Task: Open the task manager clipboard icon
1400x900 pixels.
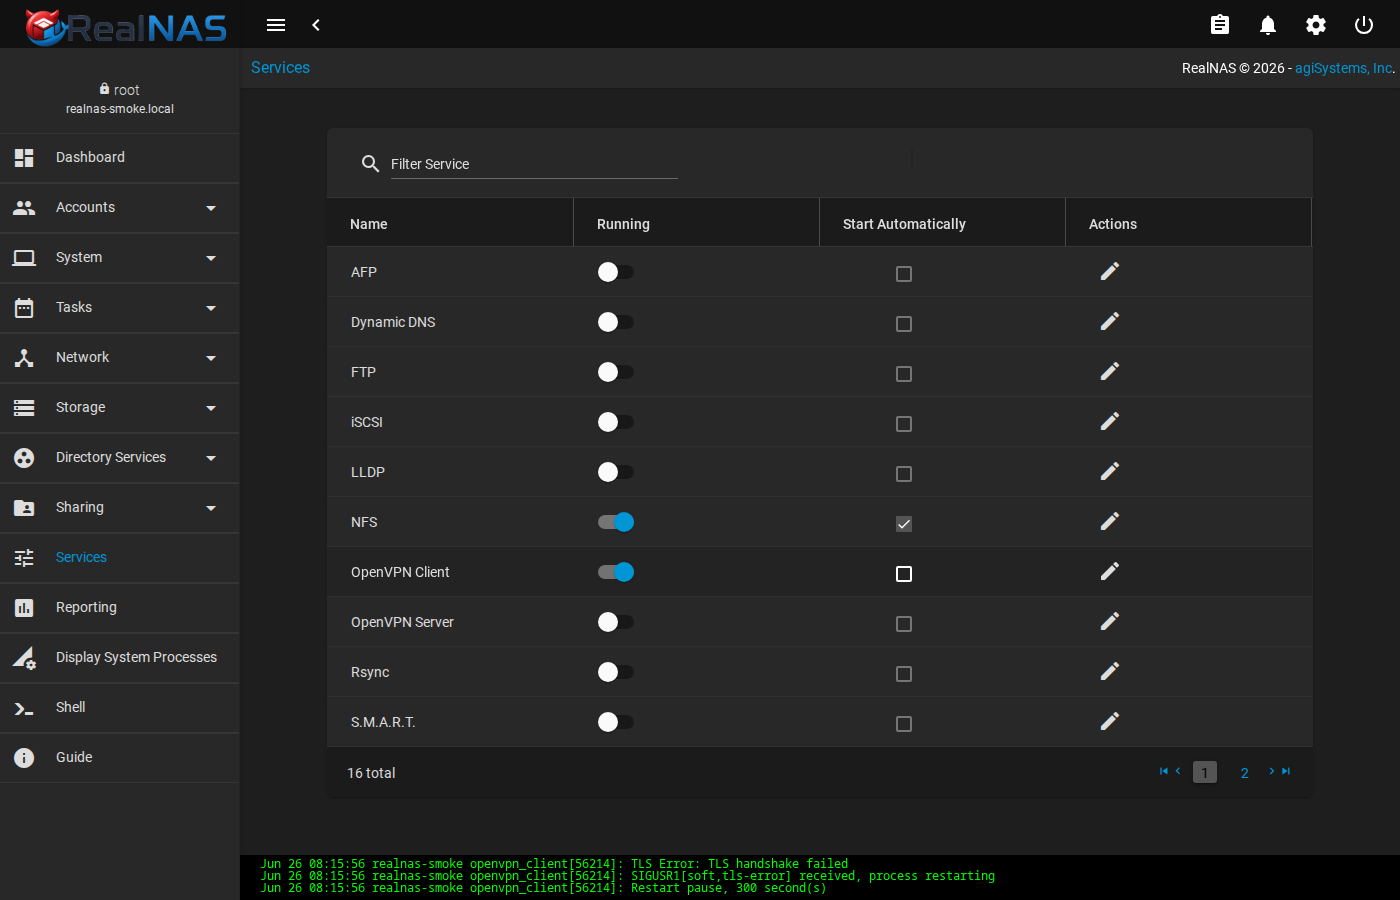Action: [x=1220, y=25]
